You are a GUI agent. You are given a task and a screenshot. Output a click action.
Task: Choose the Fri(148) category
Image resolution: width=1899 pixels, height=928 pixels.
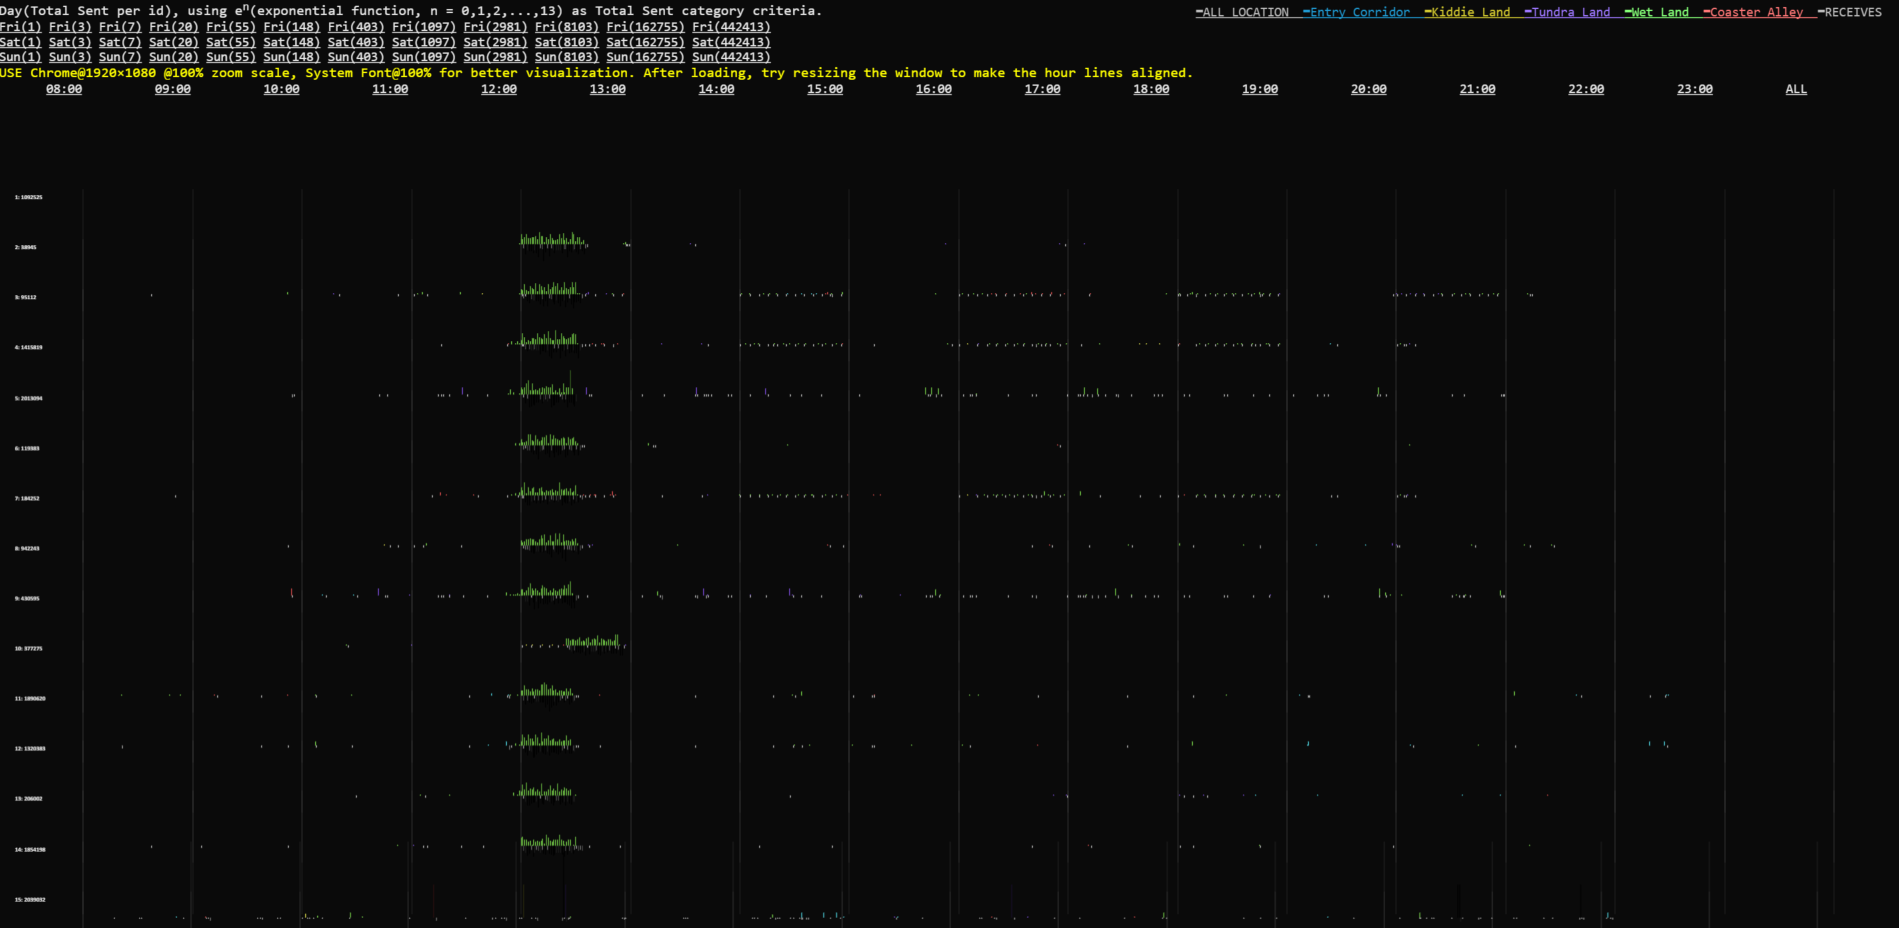click(x=292, y=27)
